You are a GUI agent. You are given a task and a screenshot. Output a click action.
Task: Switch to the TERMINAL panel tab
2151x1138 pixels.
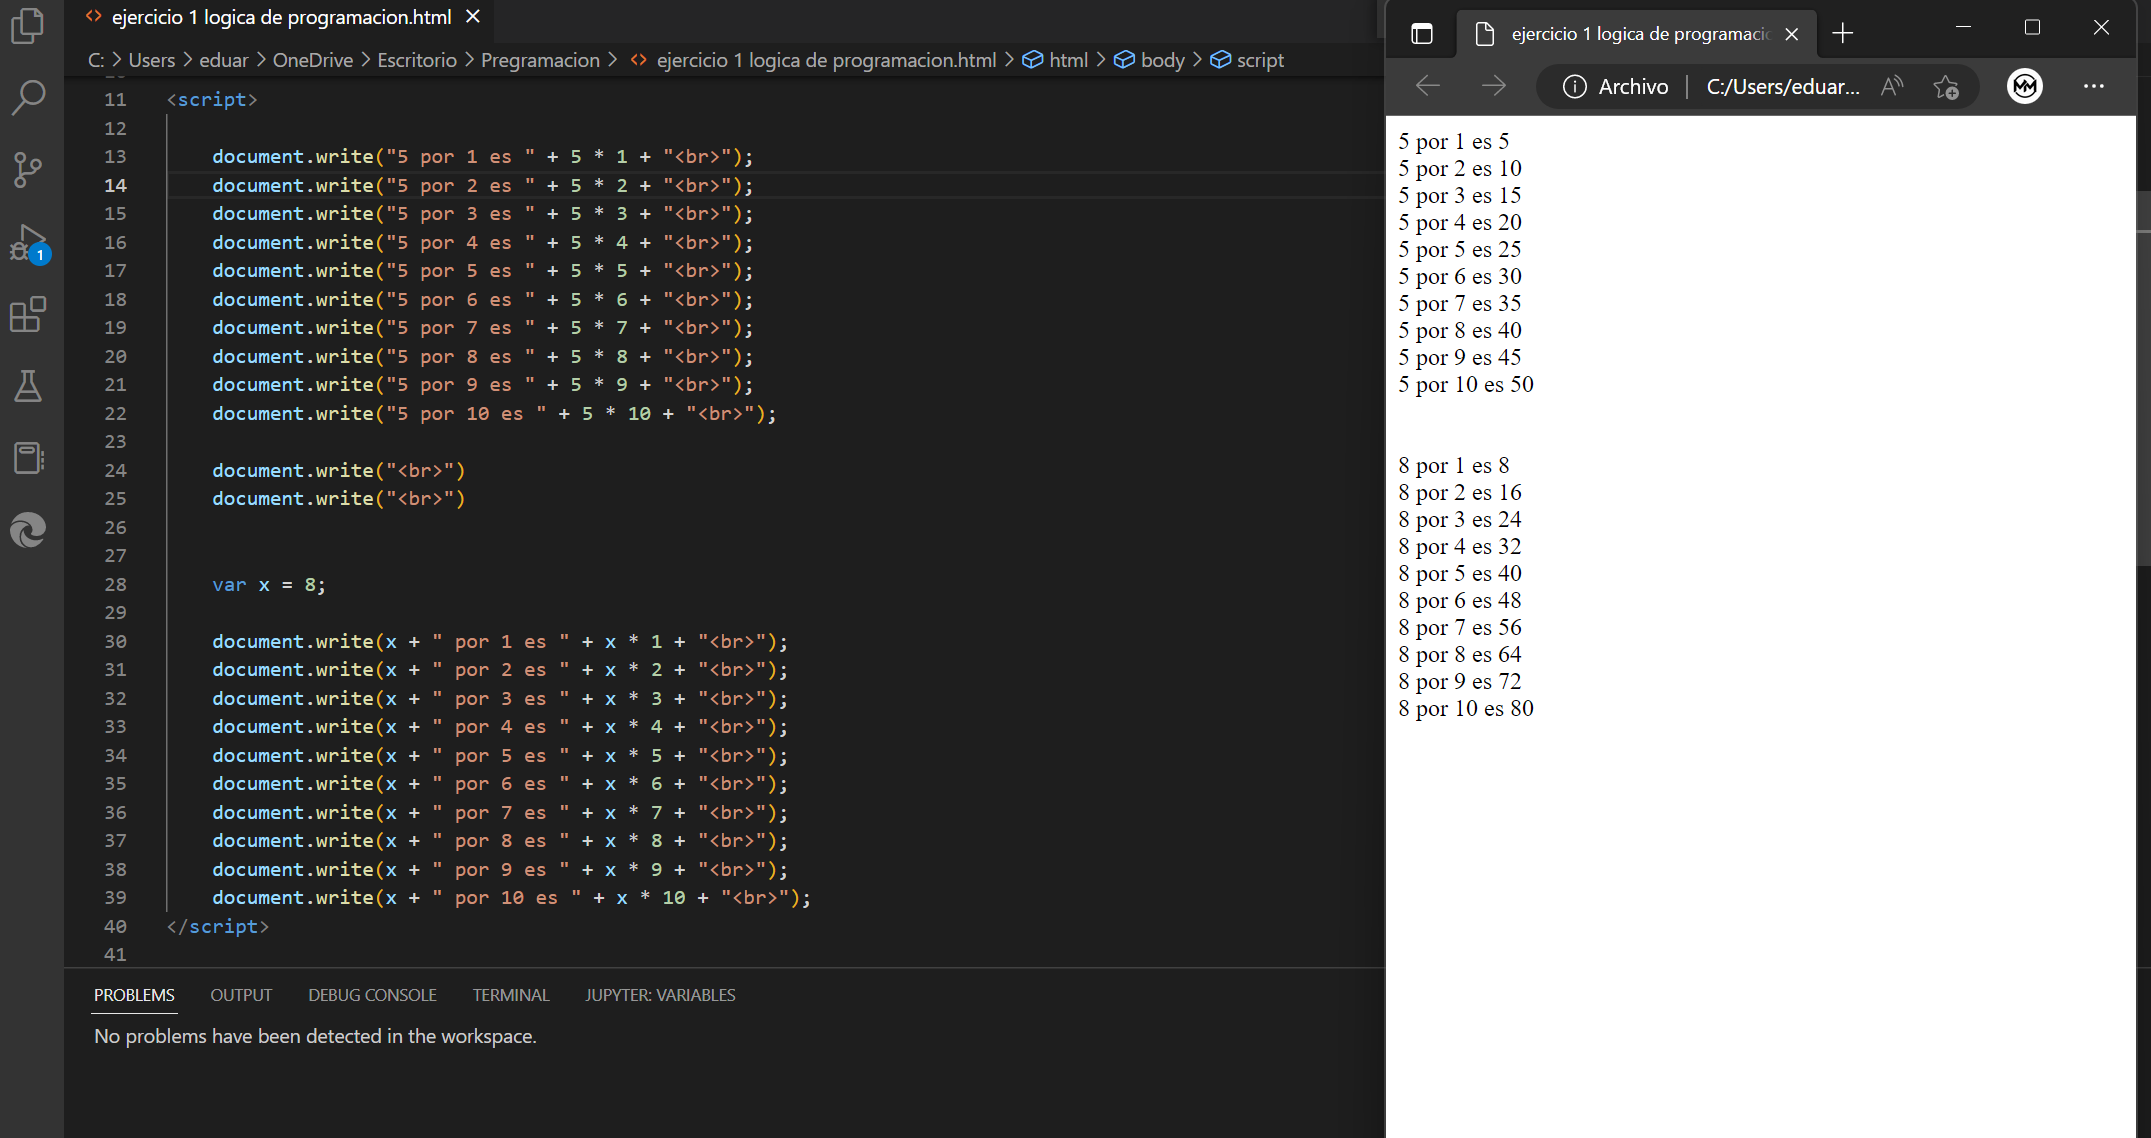point(511,995)
